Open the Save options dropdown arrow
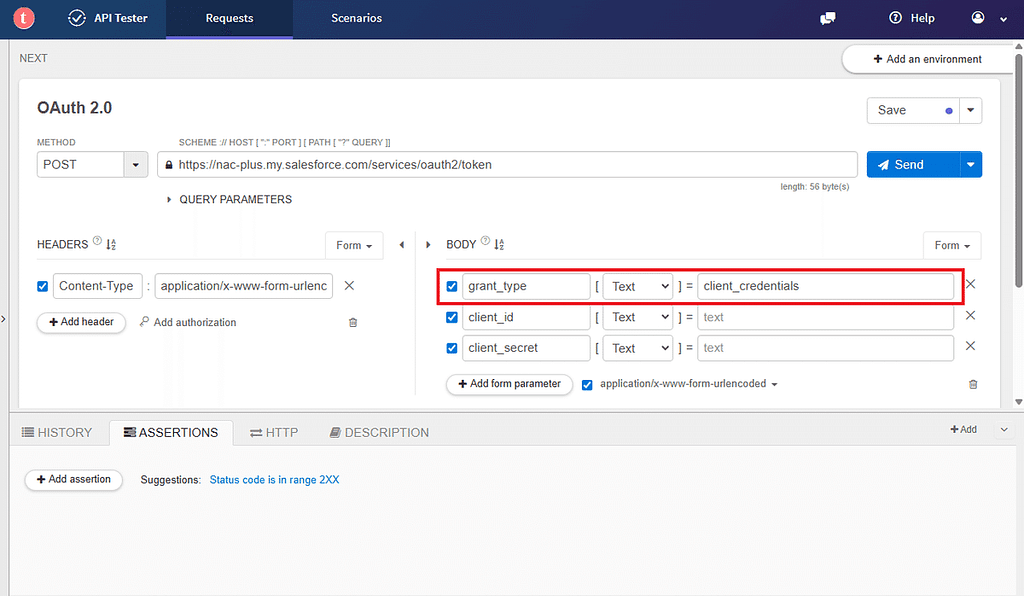The height and width of the screenshot is (596, 1024). click(x=970, y=110)
